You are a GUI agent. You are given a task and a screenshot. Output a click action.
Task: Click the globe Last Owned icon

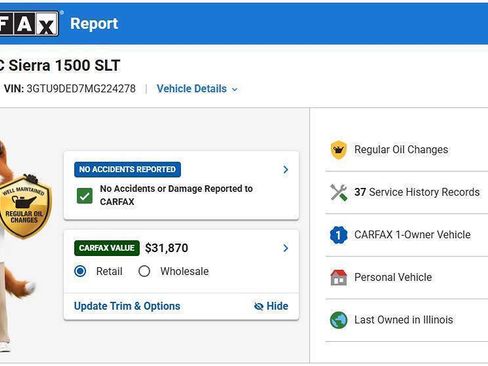point(339,320)
